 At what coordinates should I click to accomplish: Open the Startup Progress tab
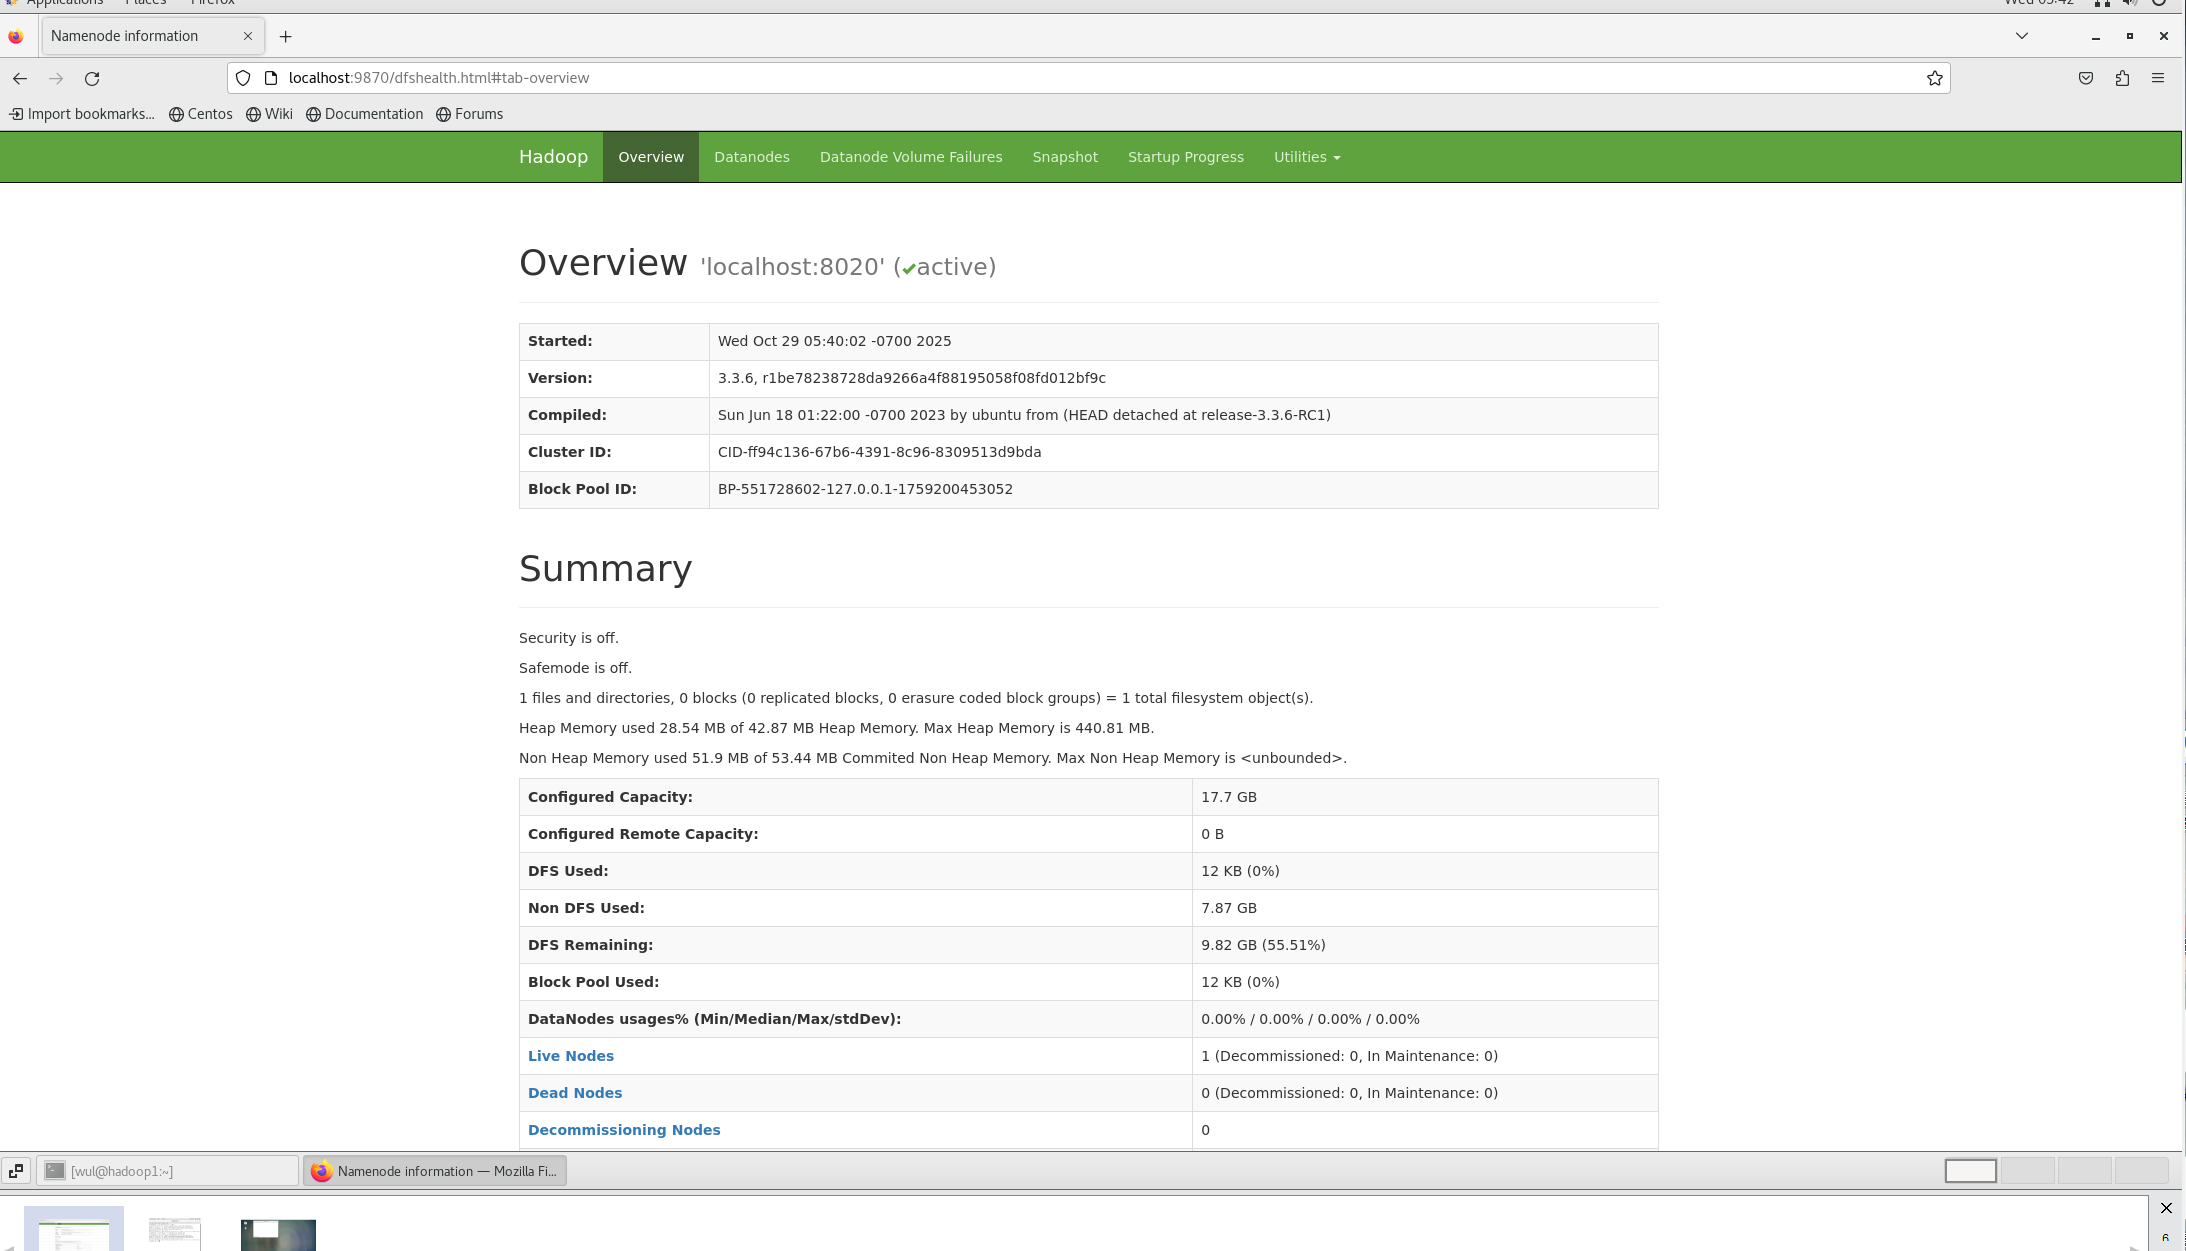pyautogui.click(x=1186, y=157)
